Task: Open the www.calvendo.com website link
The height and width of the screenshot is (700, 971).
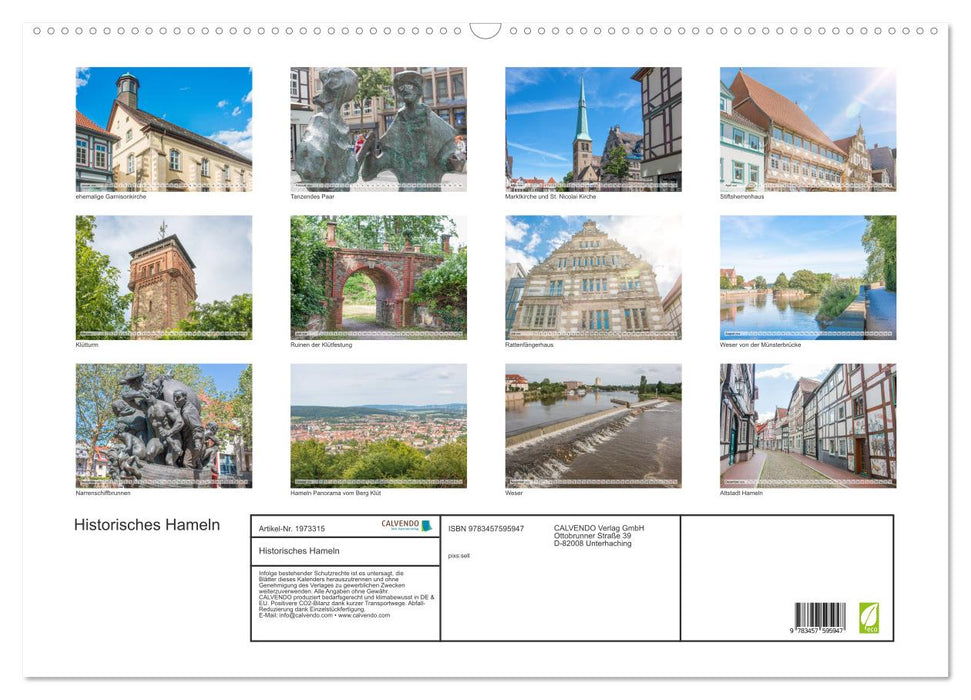Action: tap(363, 615)
